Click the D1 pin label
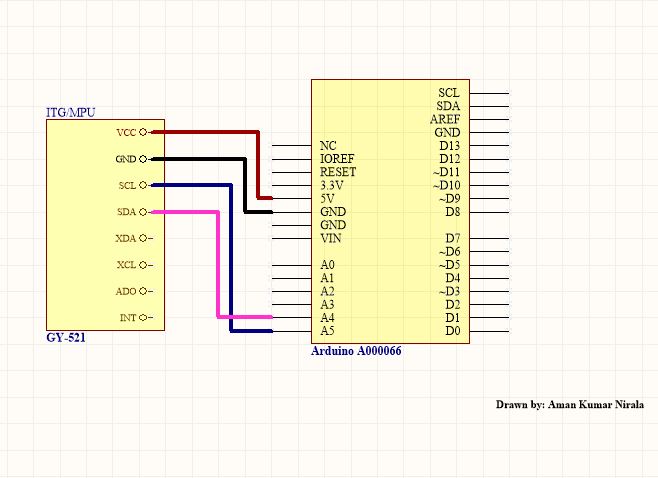The image size is (658, 478). 453,318
